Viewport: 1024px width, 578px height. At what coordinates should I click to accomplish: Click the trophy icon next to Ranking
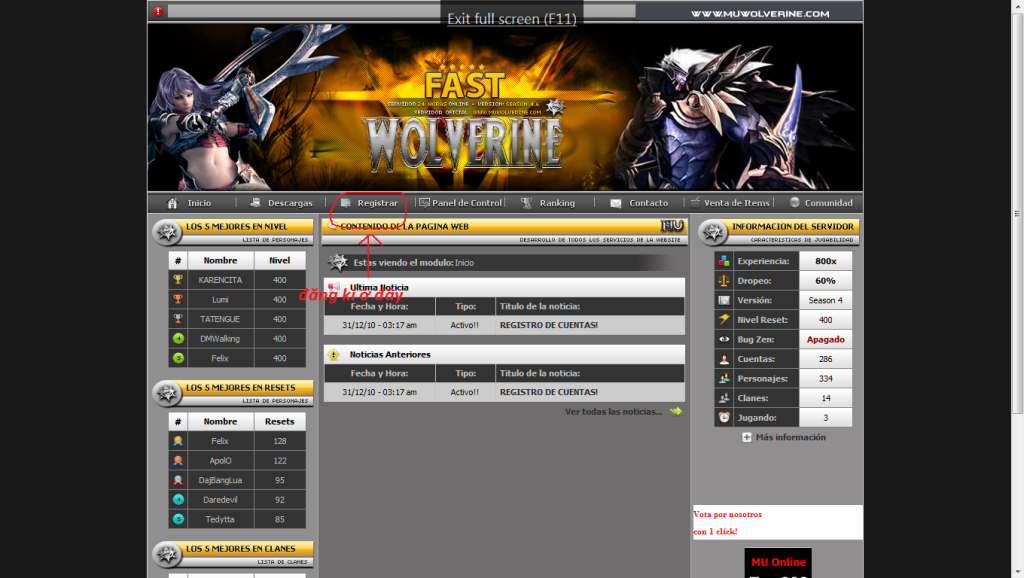tap(526, 203)
